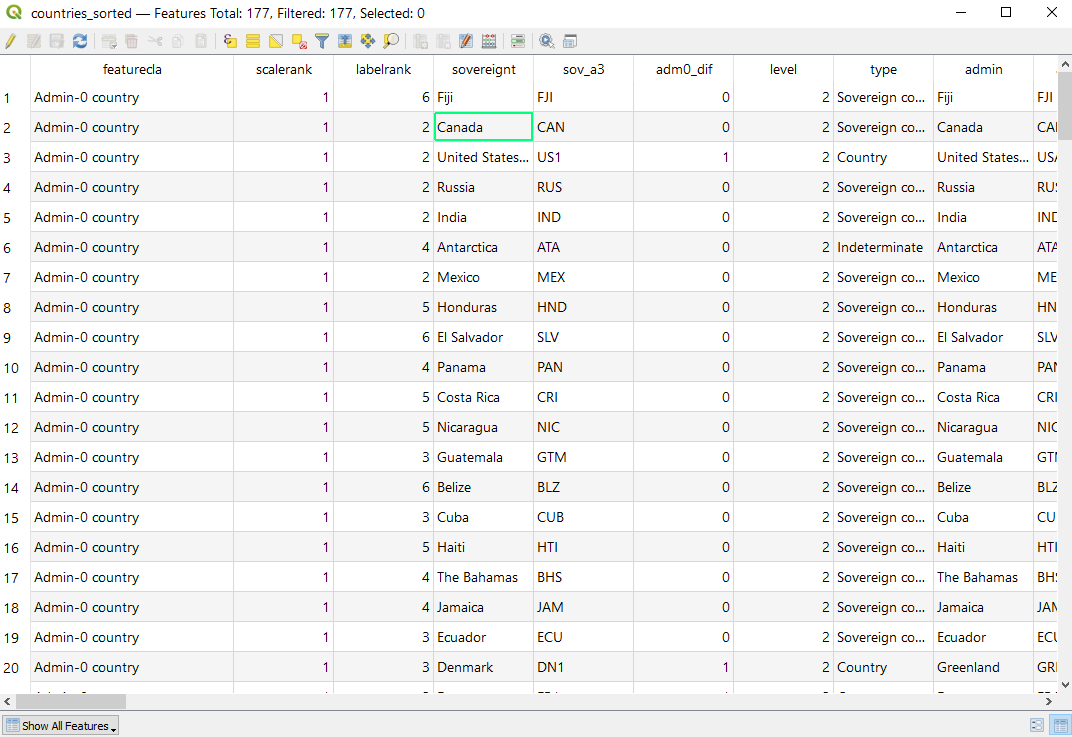Click the new field icon

(420, 41)
